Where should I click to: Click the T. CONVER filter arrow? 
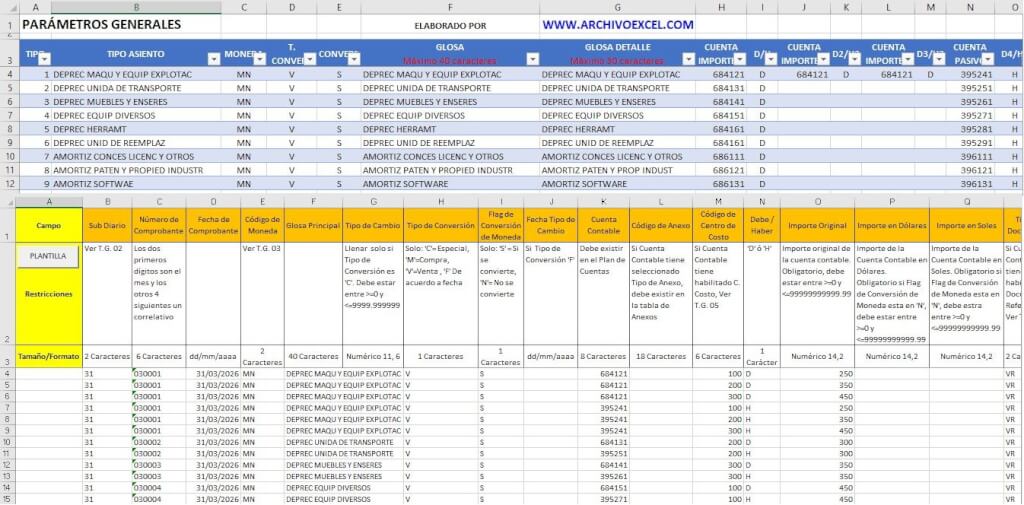pyautogui.click(x=308, y=60)
